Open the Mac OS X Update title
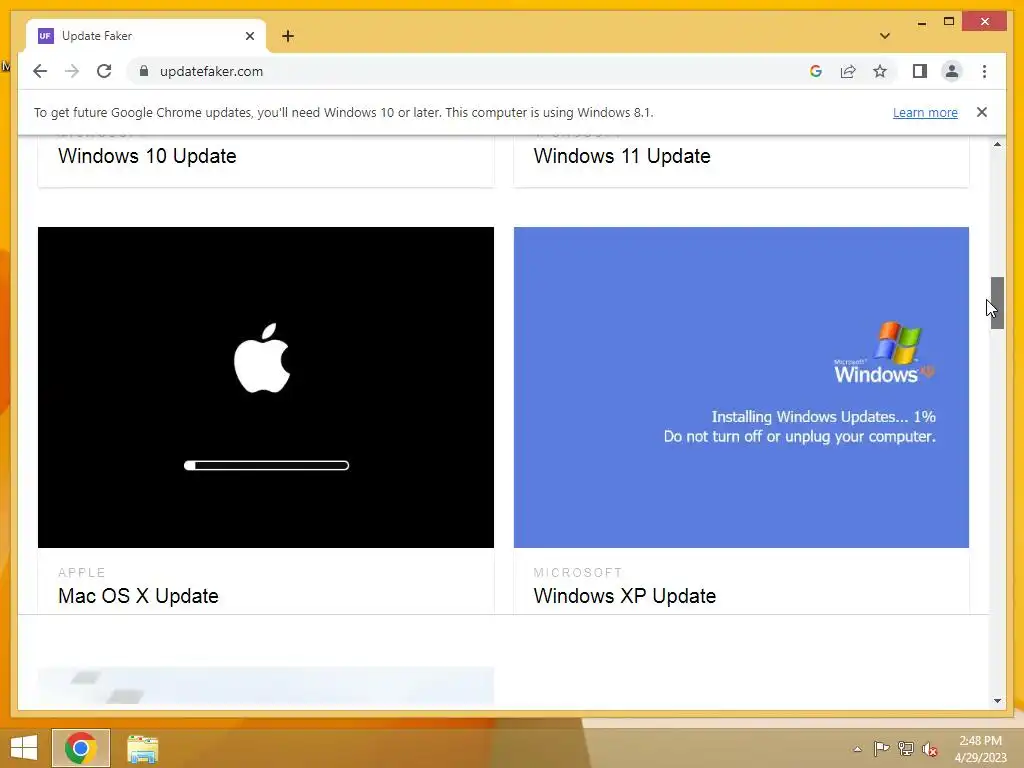Image resolution: width=1024 pixels, height=768 pixels. click(x=138, y=596)
